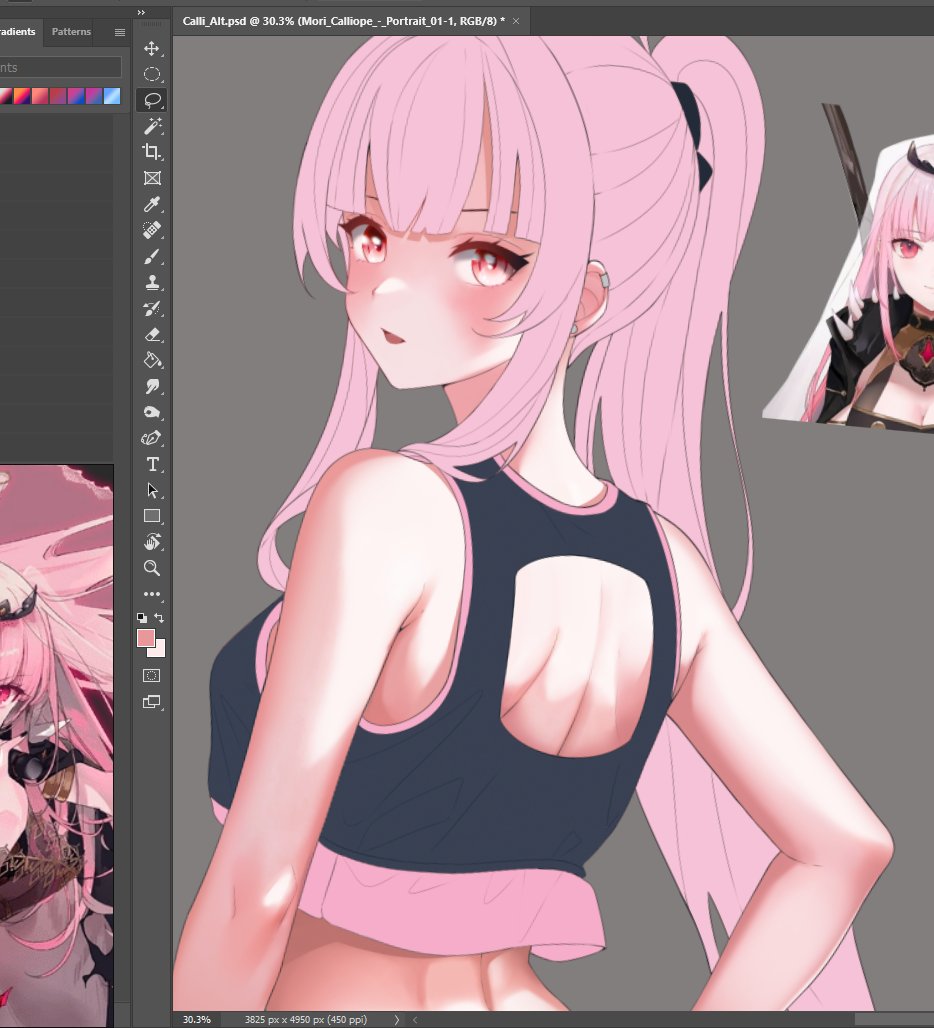Close the Calli_Alt.psd document tab

coord(516,21)
